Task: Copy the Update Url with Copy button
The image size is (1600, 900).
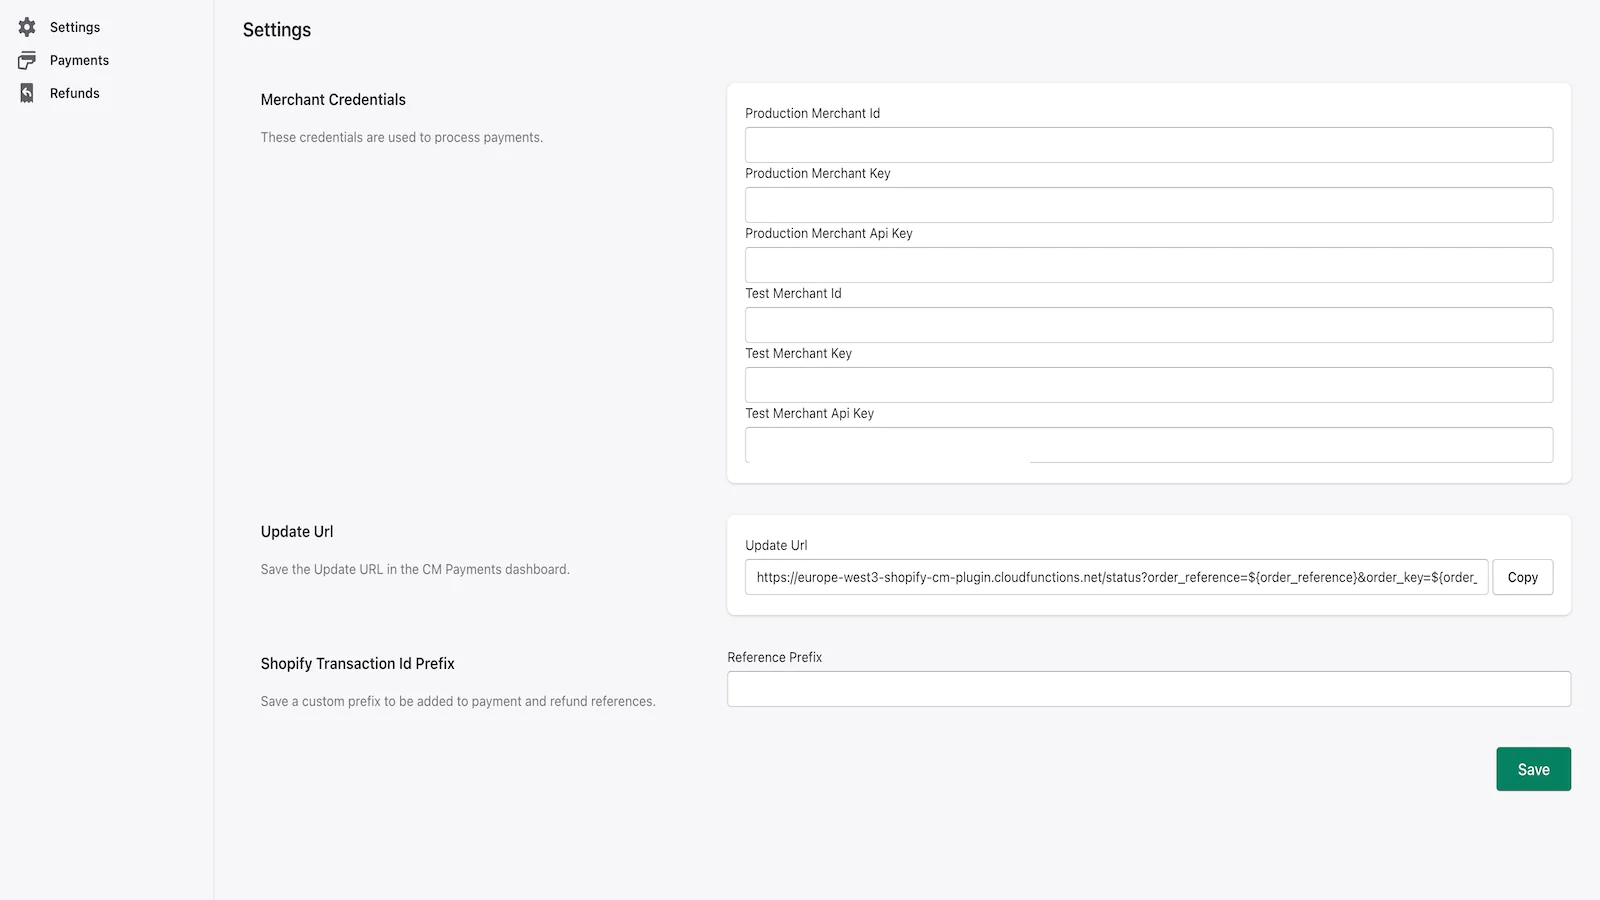Action: 1522,577
